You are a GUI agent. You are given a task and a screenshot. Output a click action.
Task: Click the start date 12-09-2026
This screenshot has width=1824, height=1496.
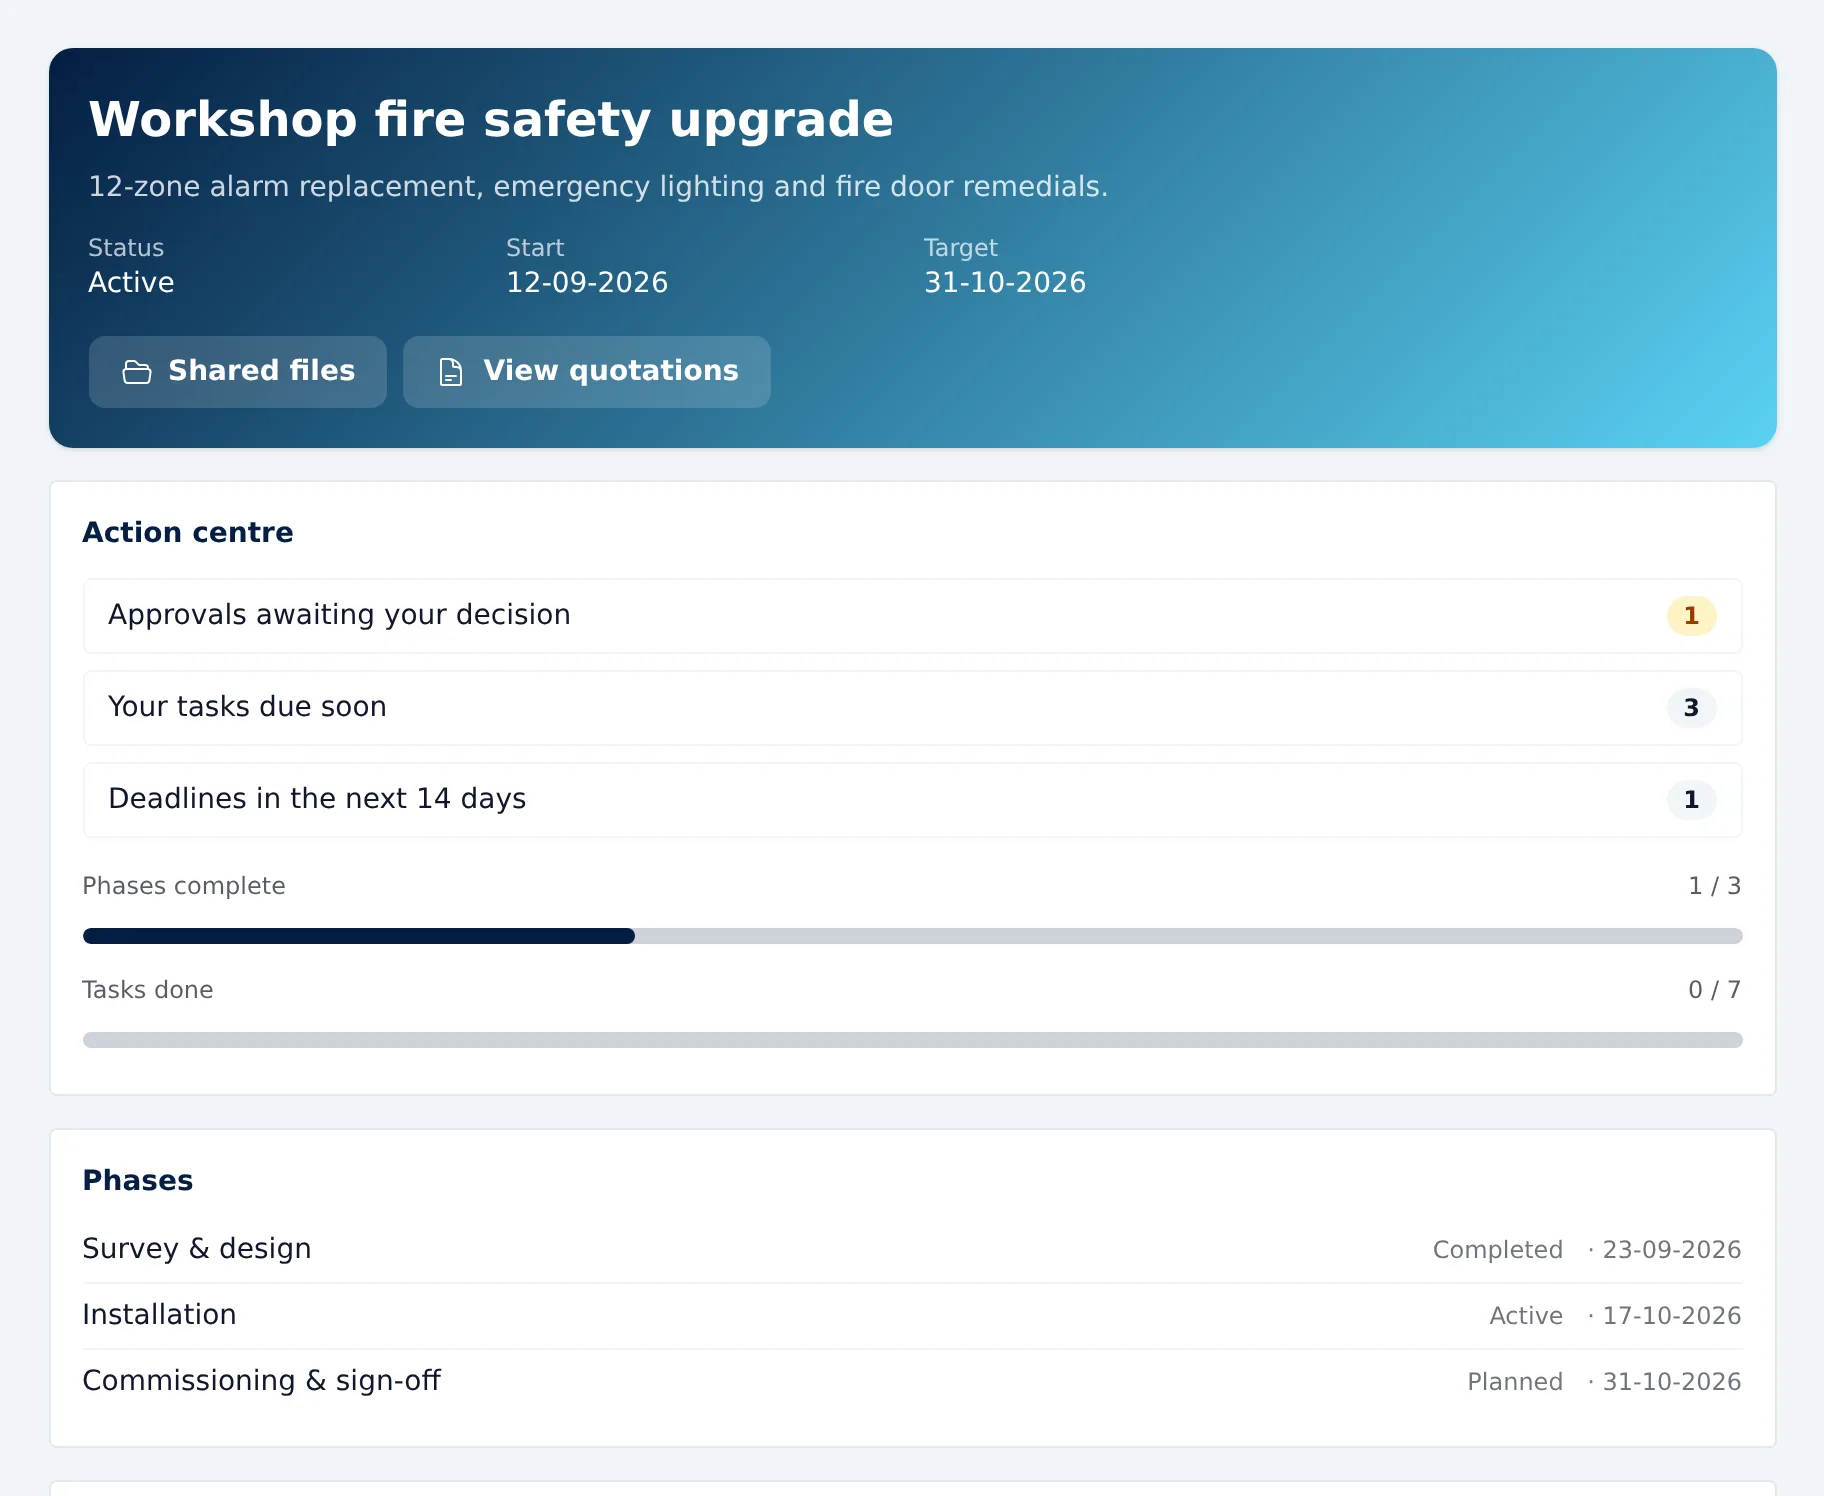pos(587,283)
